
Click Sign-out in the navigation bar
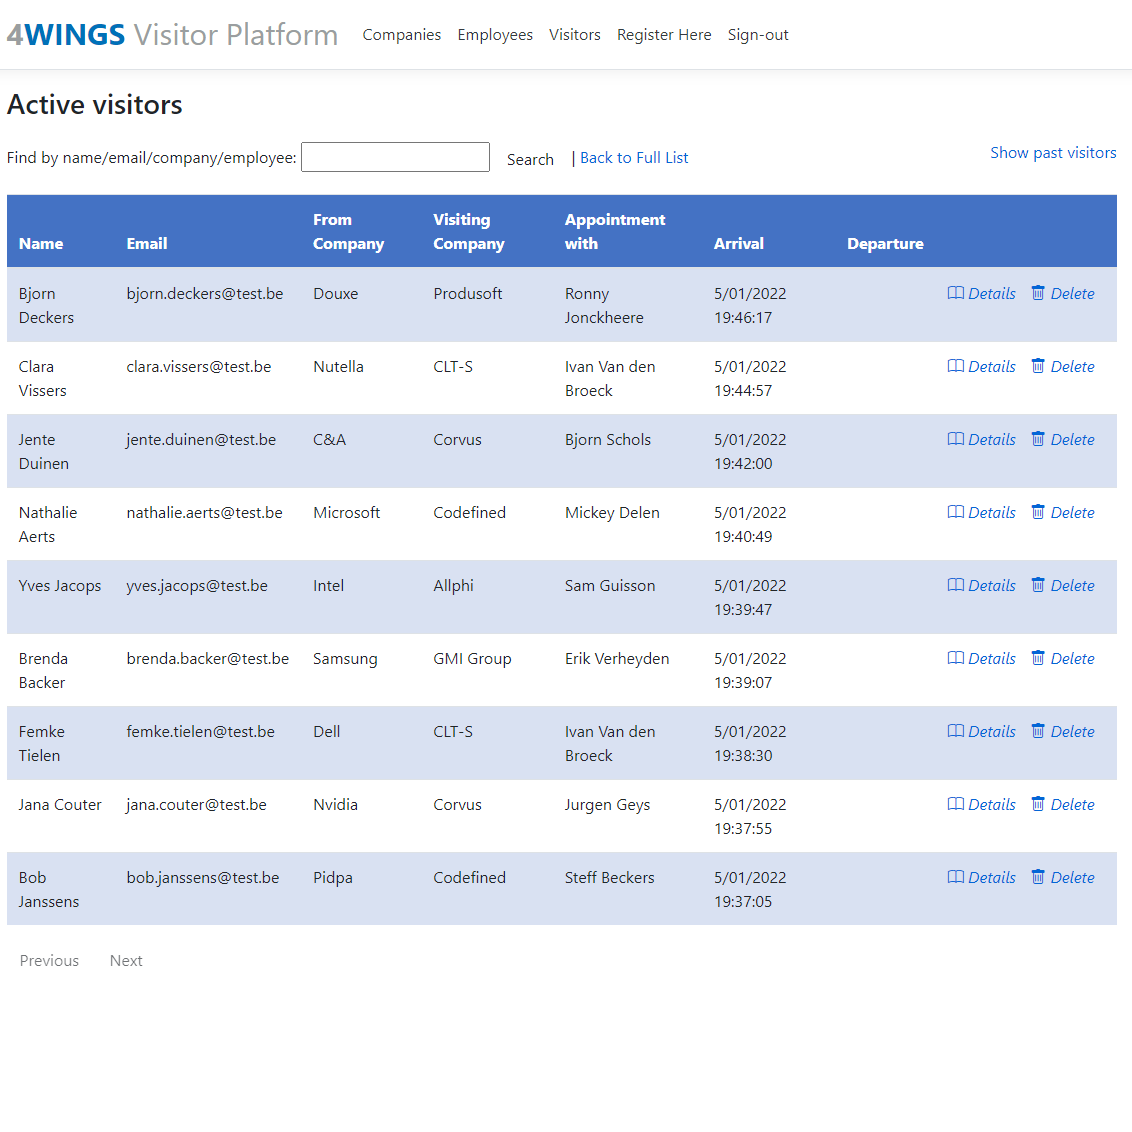[x=757, y=35]
